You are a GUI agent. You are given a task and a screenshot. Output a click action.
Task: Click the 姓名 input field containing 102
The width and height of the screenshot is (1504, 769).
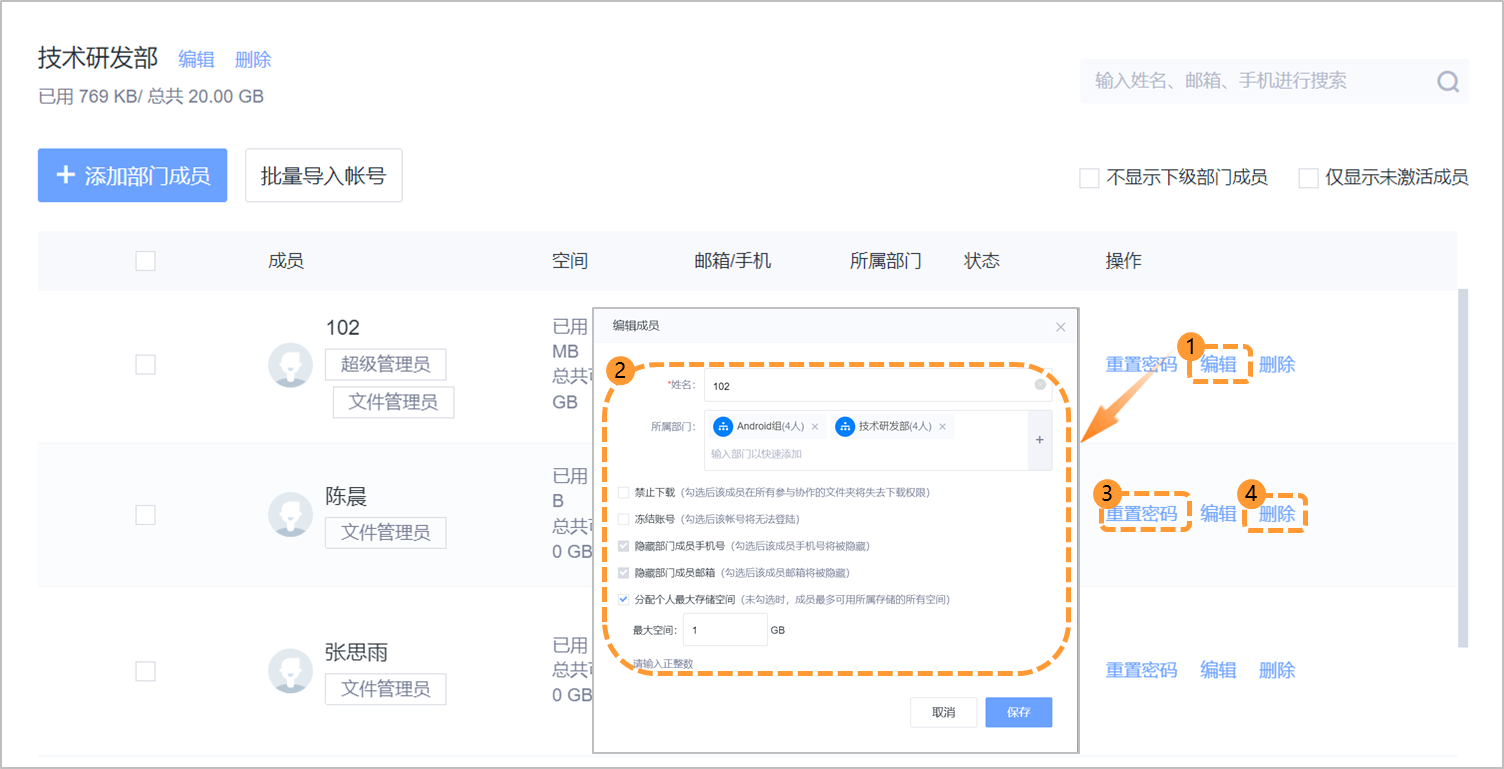tap(878, 385)
